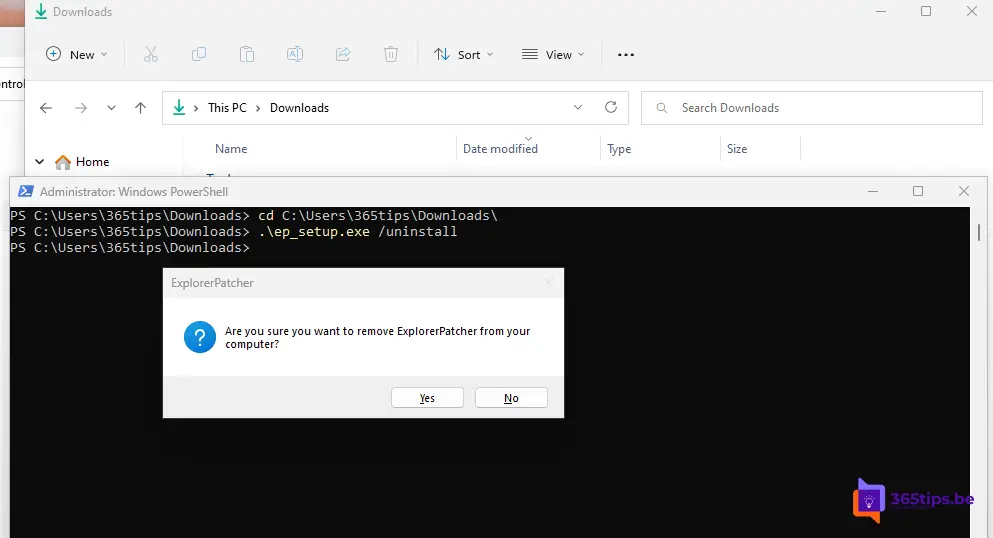Click the Copy icon in toolbar

click(x=199, y=54)
